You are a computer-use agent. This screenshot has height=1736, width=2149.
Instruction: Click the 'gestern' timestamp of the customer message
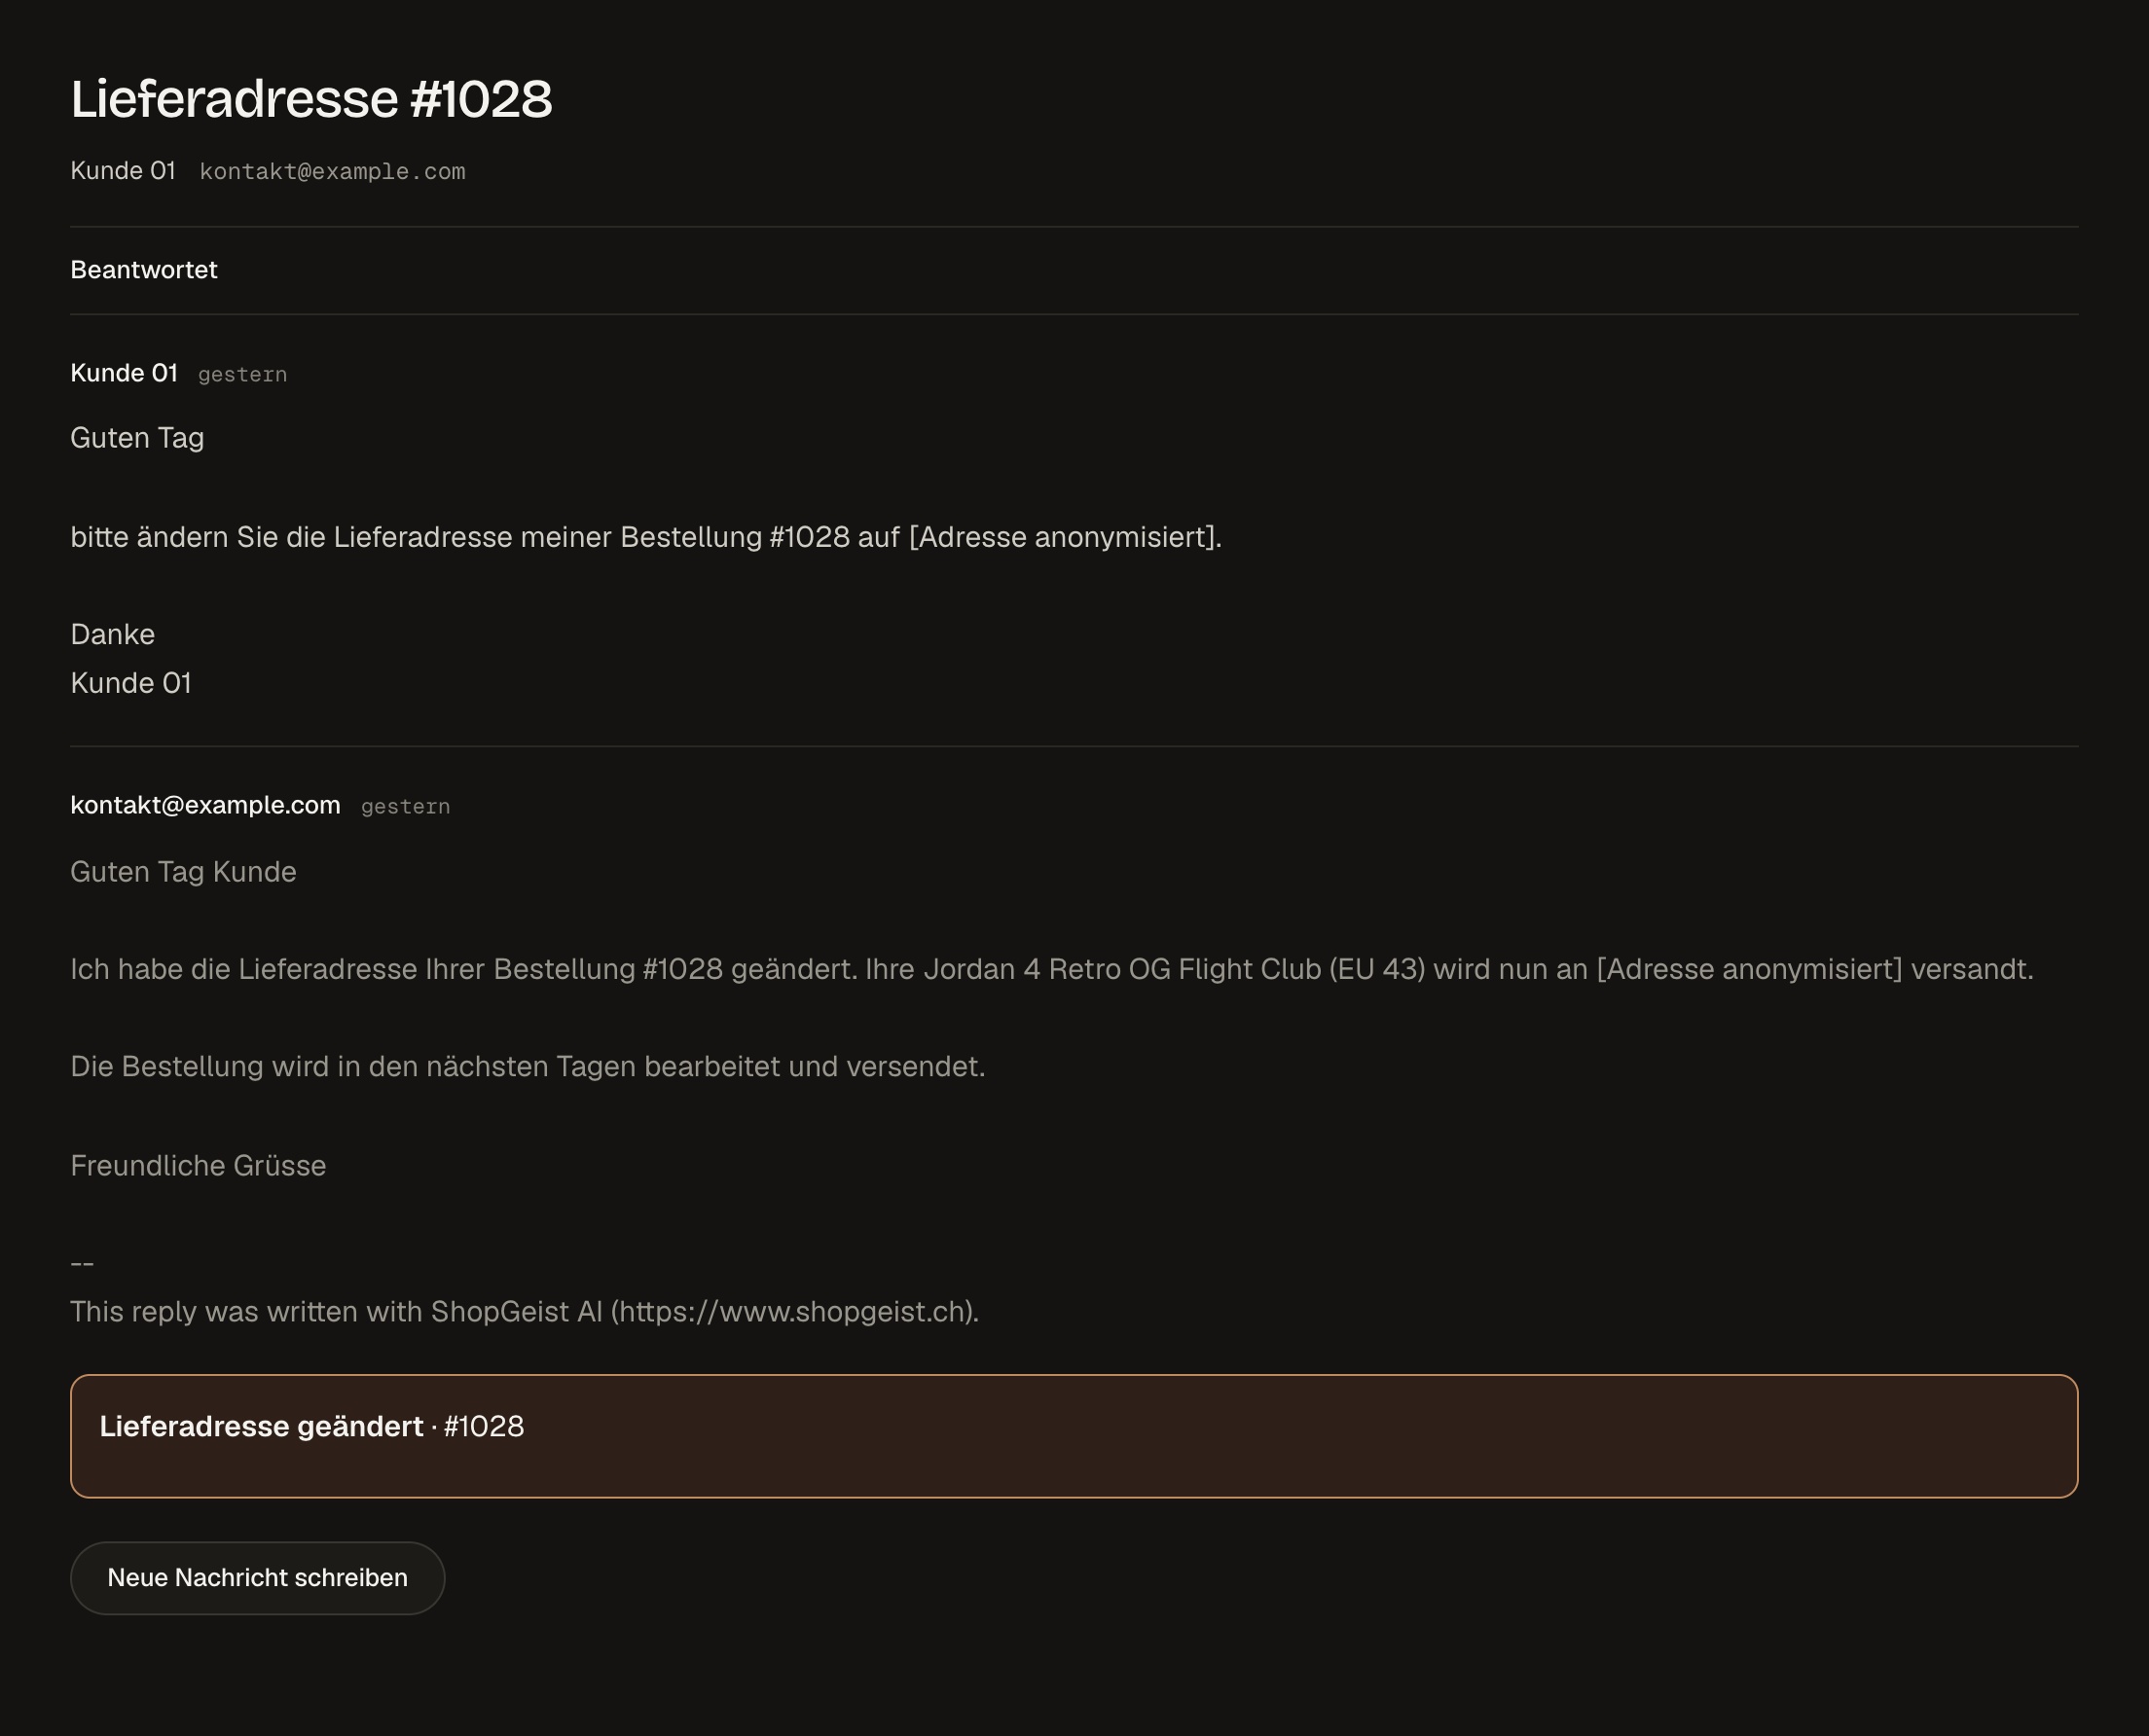pyautogui.click(x=242, y=374)
